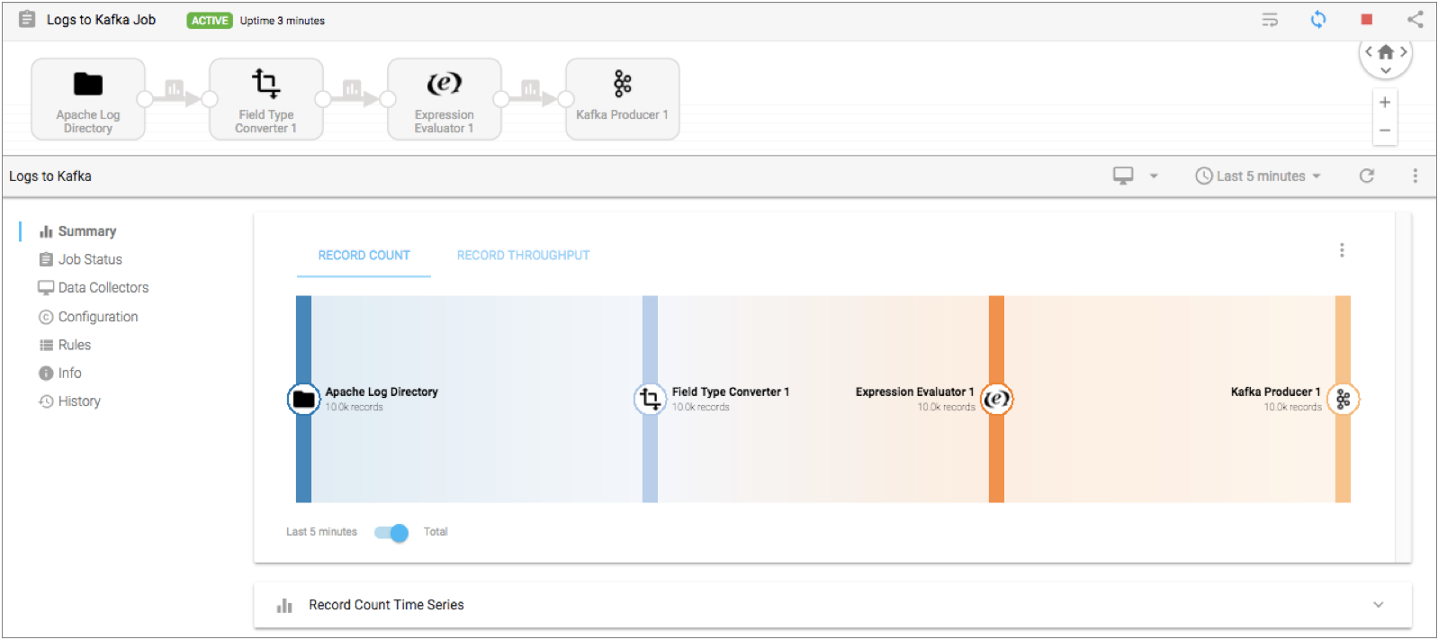Click the share icon in top bar
The height and width of the screenshot is (640, 1438).
pyautogui.click(x=1414, y=19)
